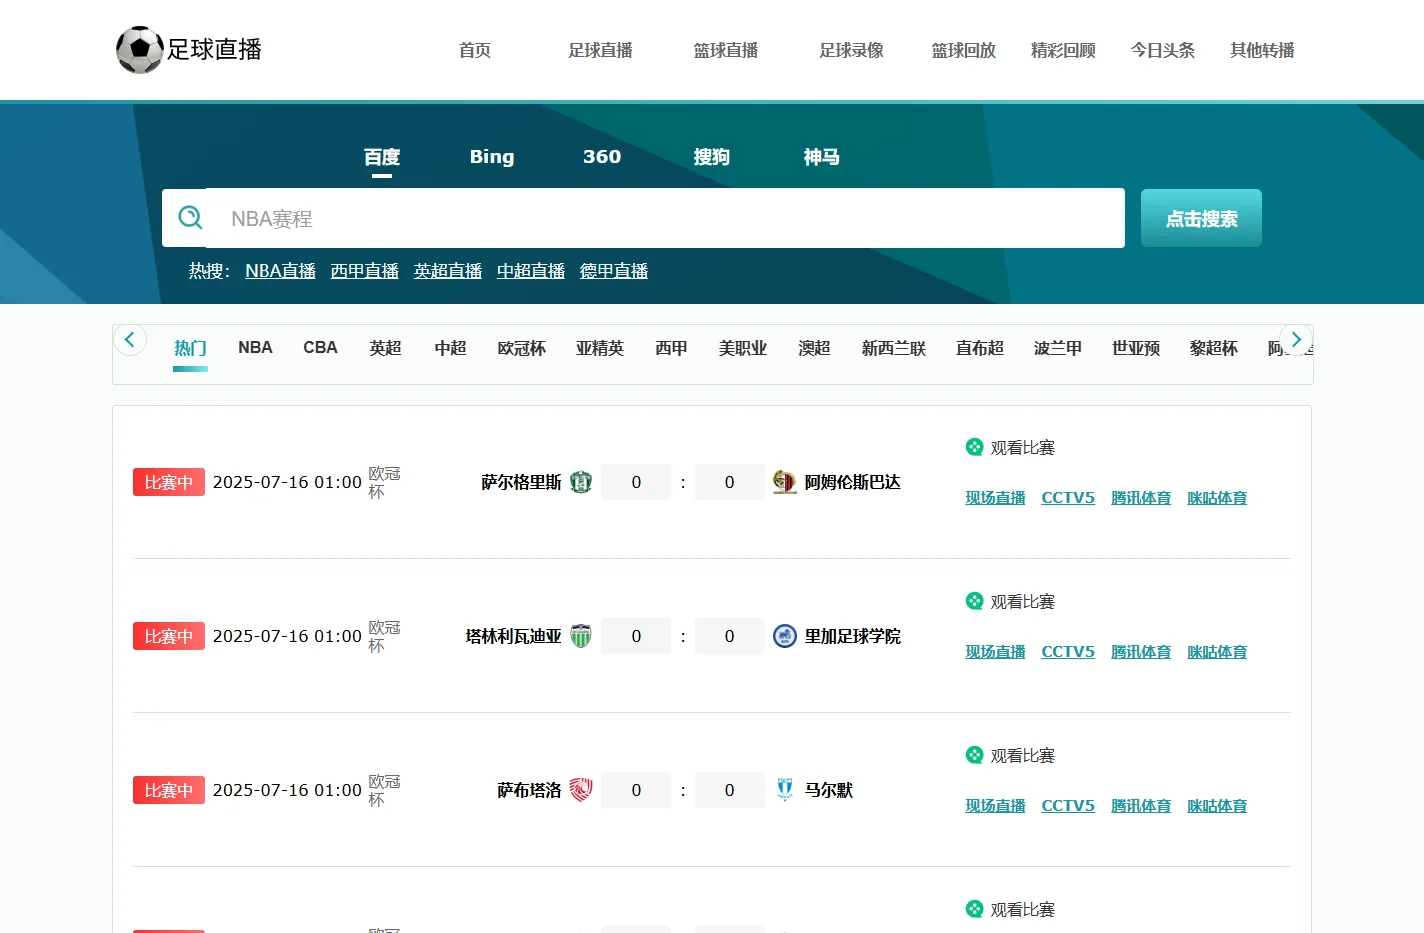Click 塔林利瓦迪亚 team crest

581,636
